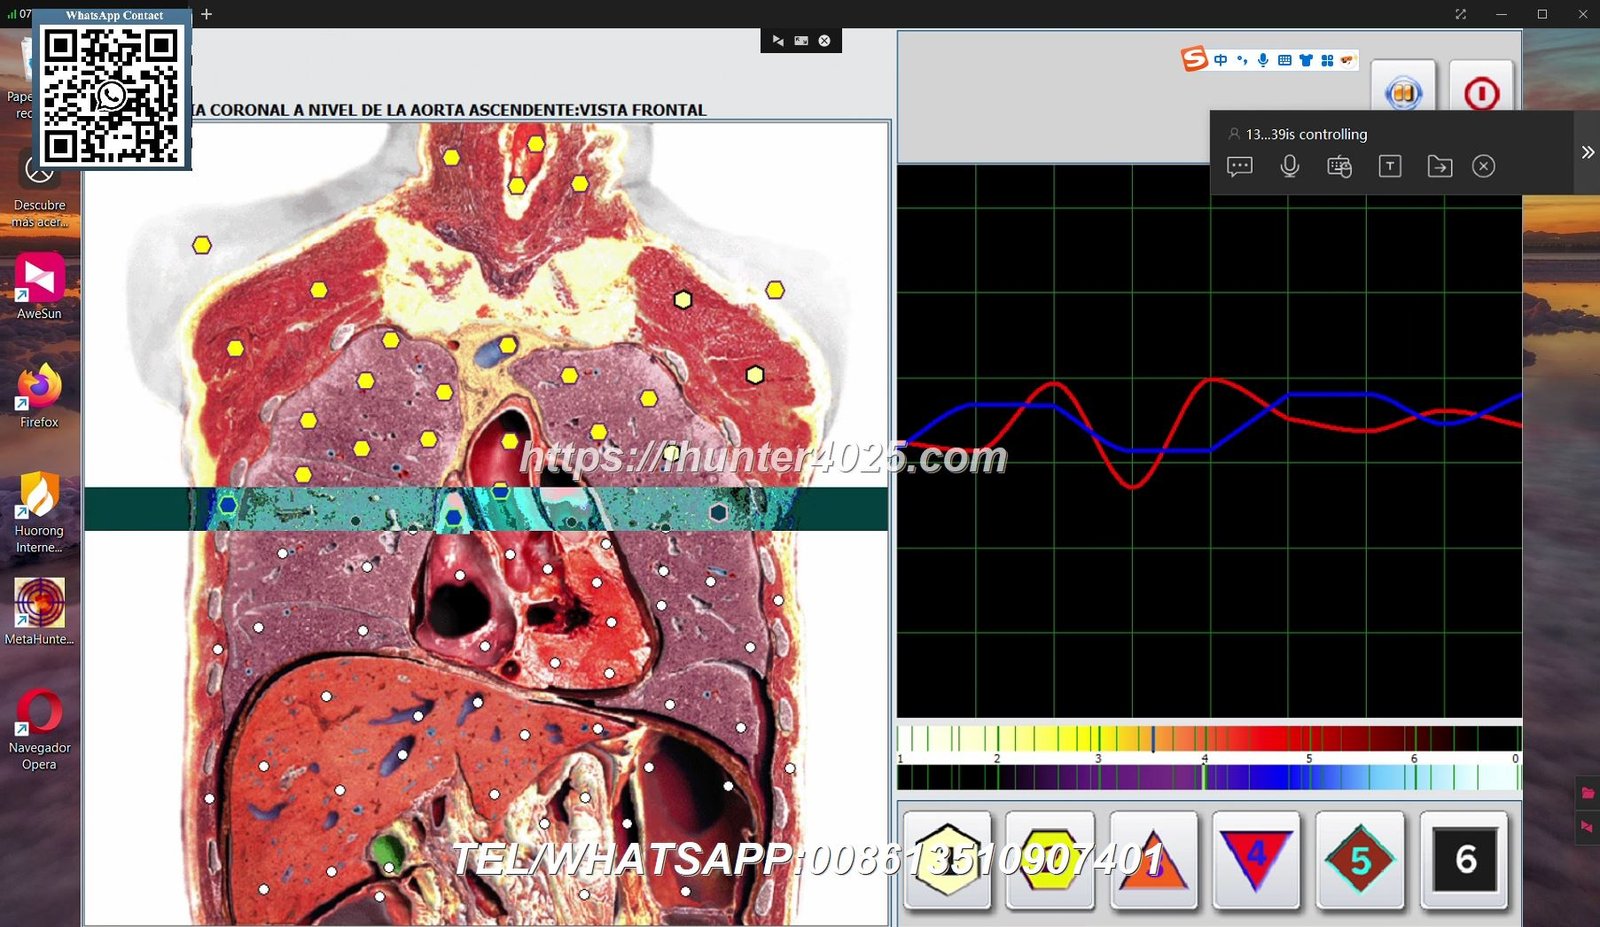
Task: Select the black square level 6 marker
Action: 1464,859
